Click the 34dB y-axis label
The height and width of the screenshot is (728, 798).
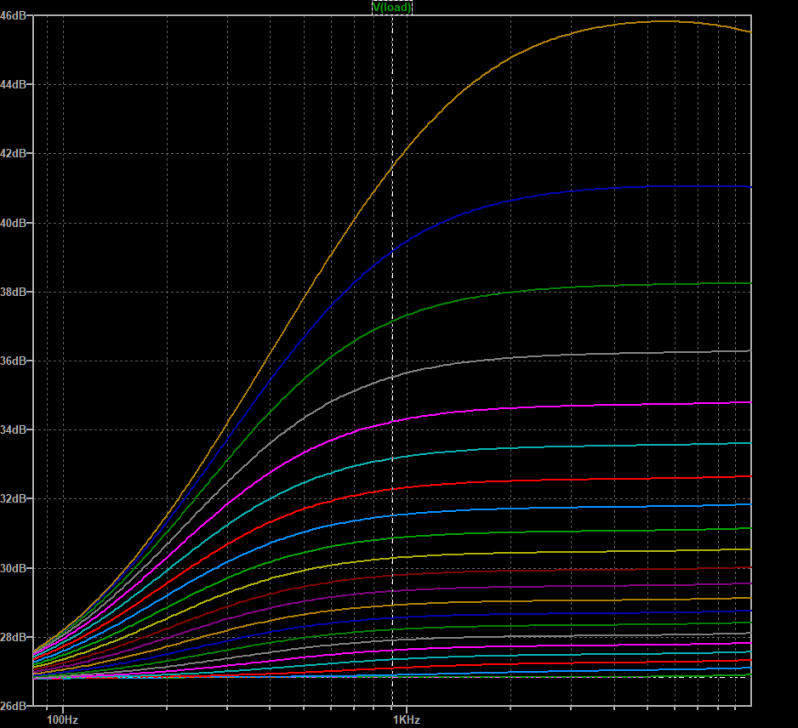[x=16, y=430]
